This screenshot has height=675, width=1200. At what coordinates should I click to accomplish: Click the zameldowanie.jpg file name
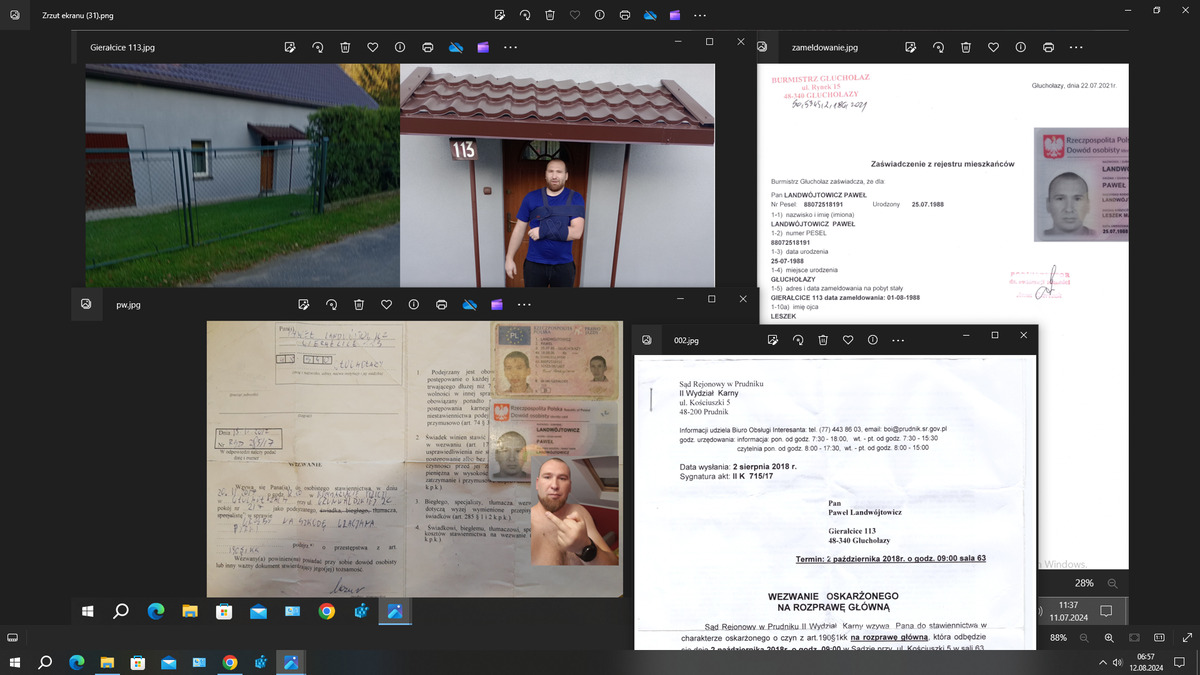pyautogui.click(x=825, y=47)
